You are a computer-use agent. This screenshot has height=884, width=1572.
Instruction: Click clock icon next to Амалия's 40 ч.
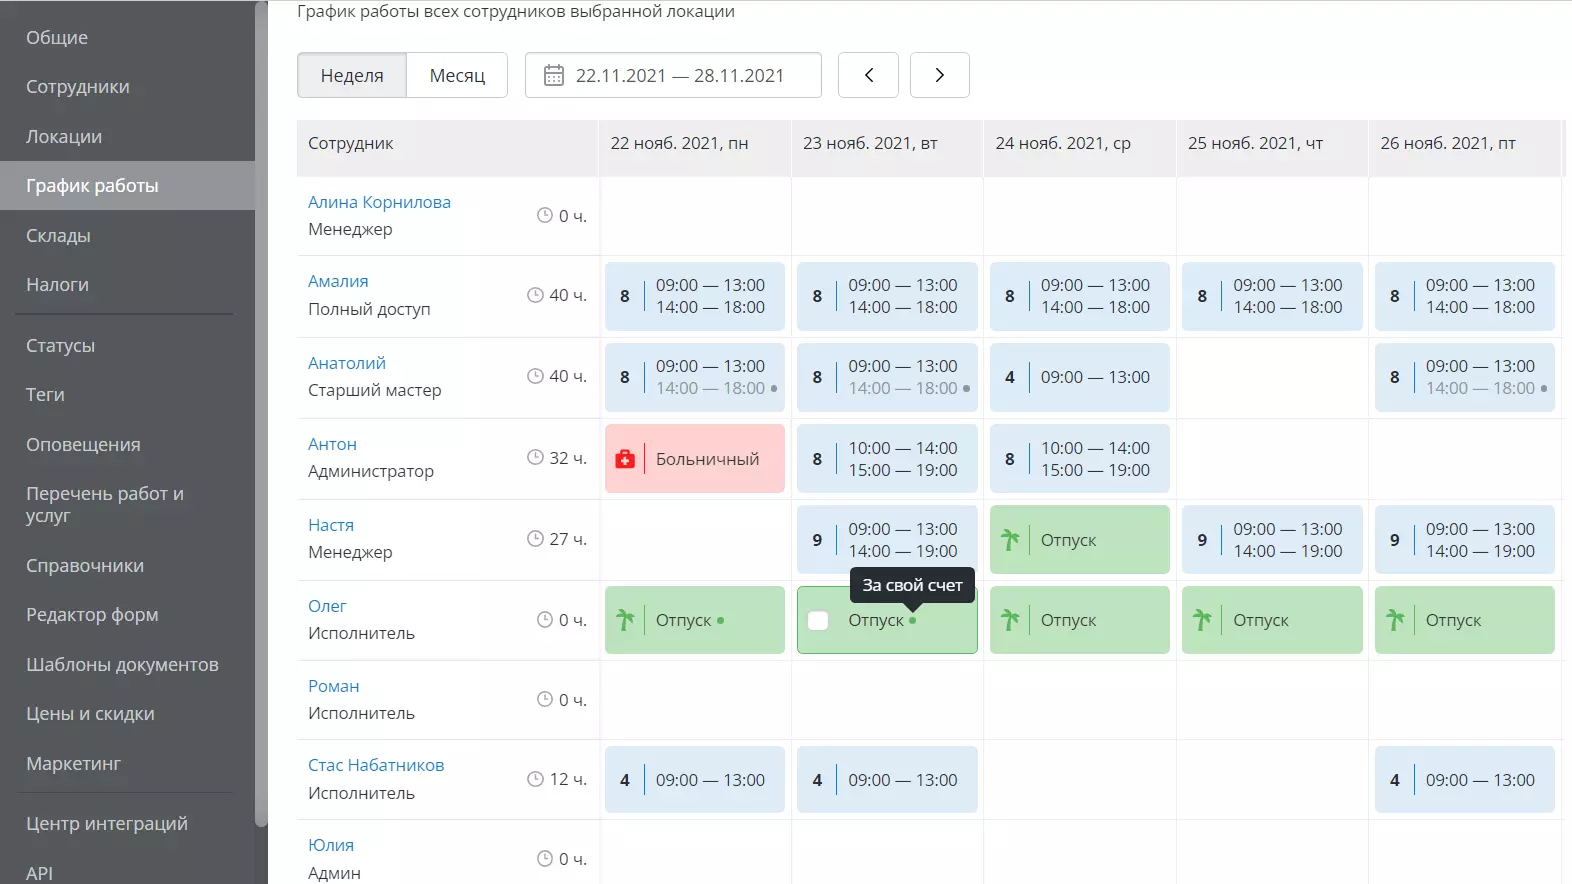535,295
